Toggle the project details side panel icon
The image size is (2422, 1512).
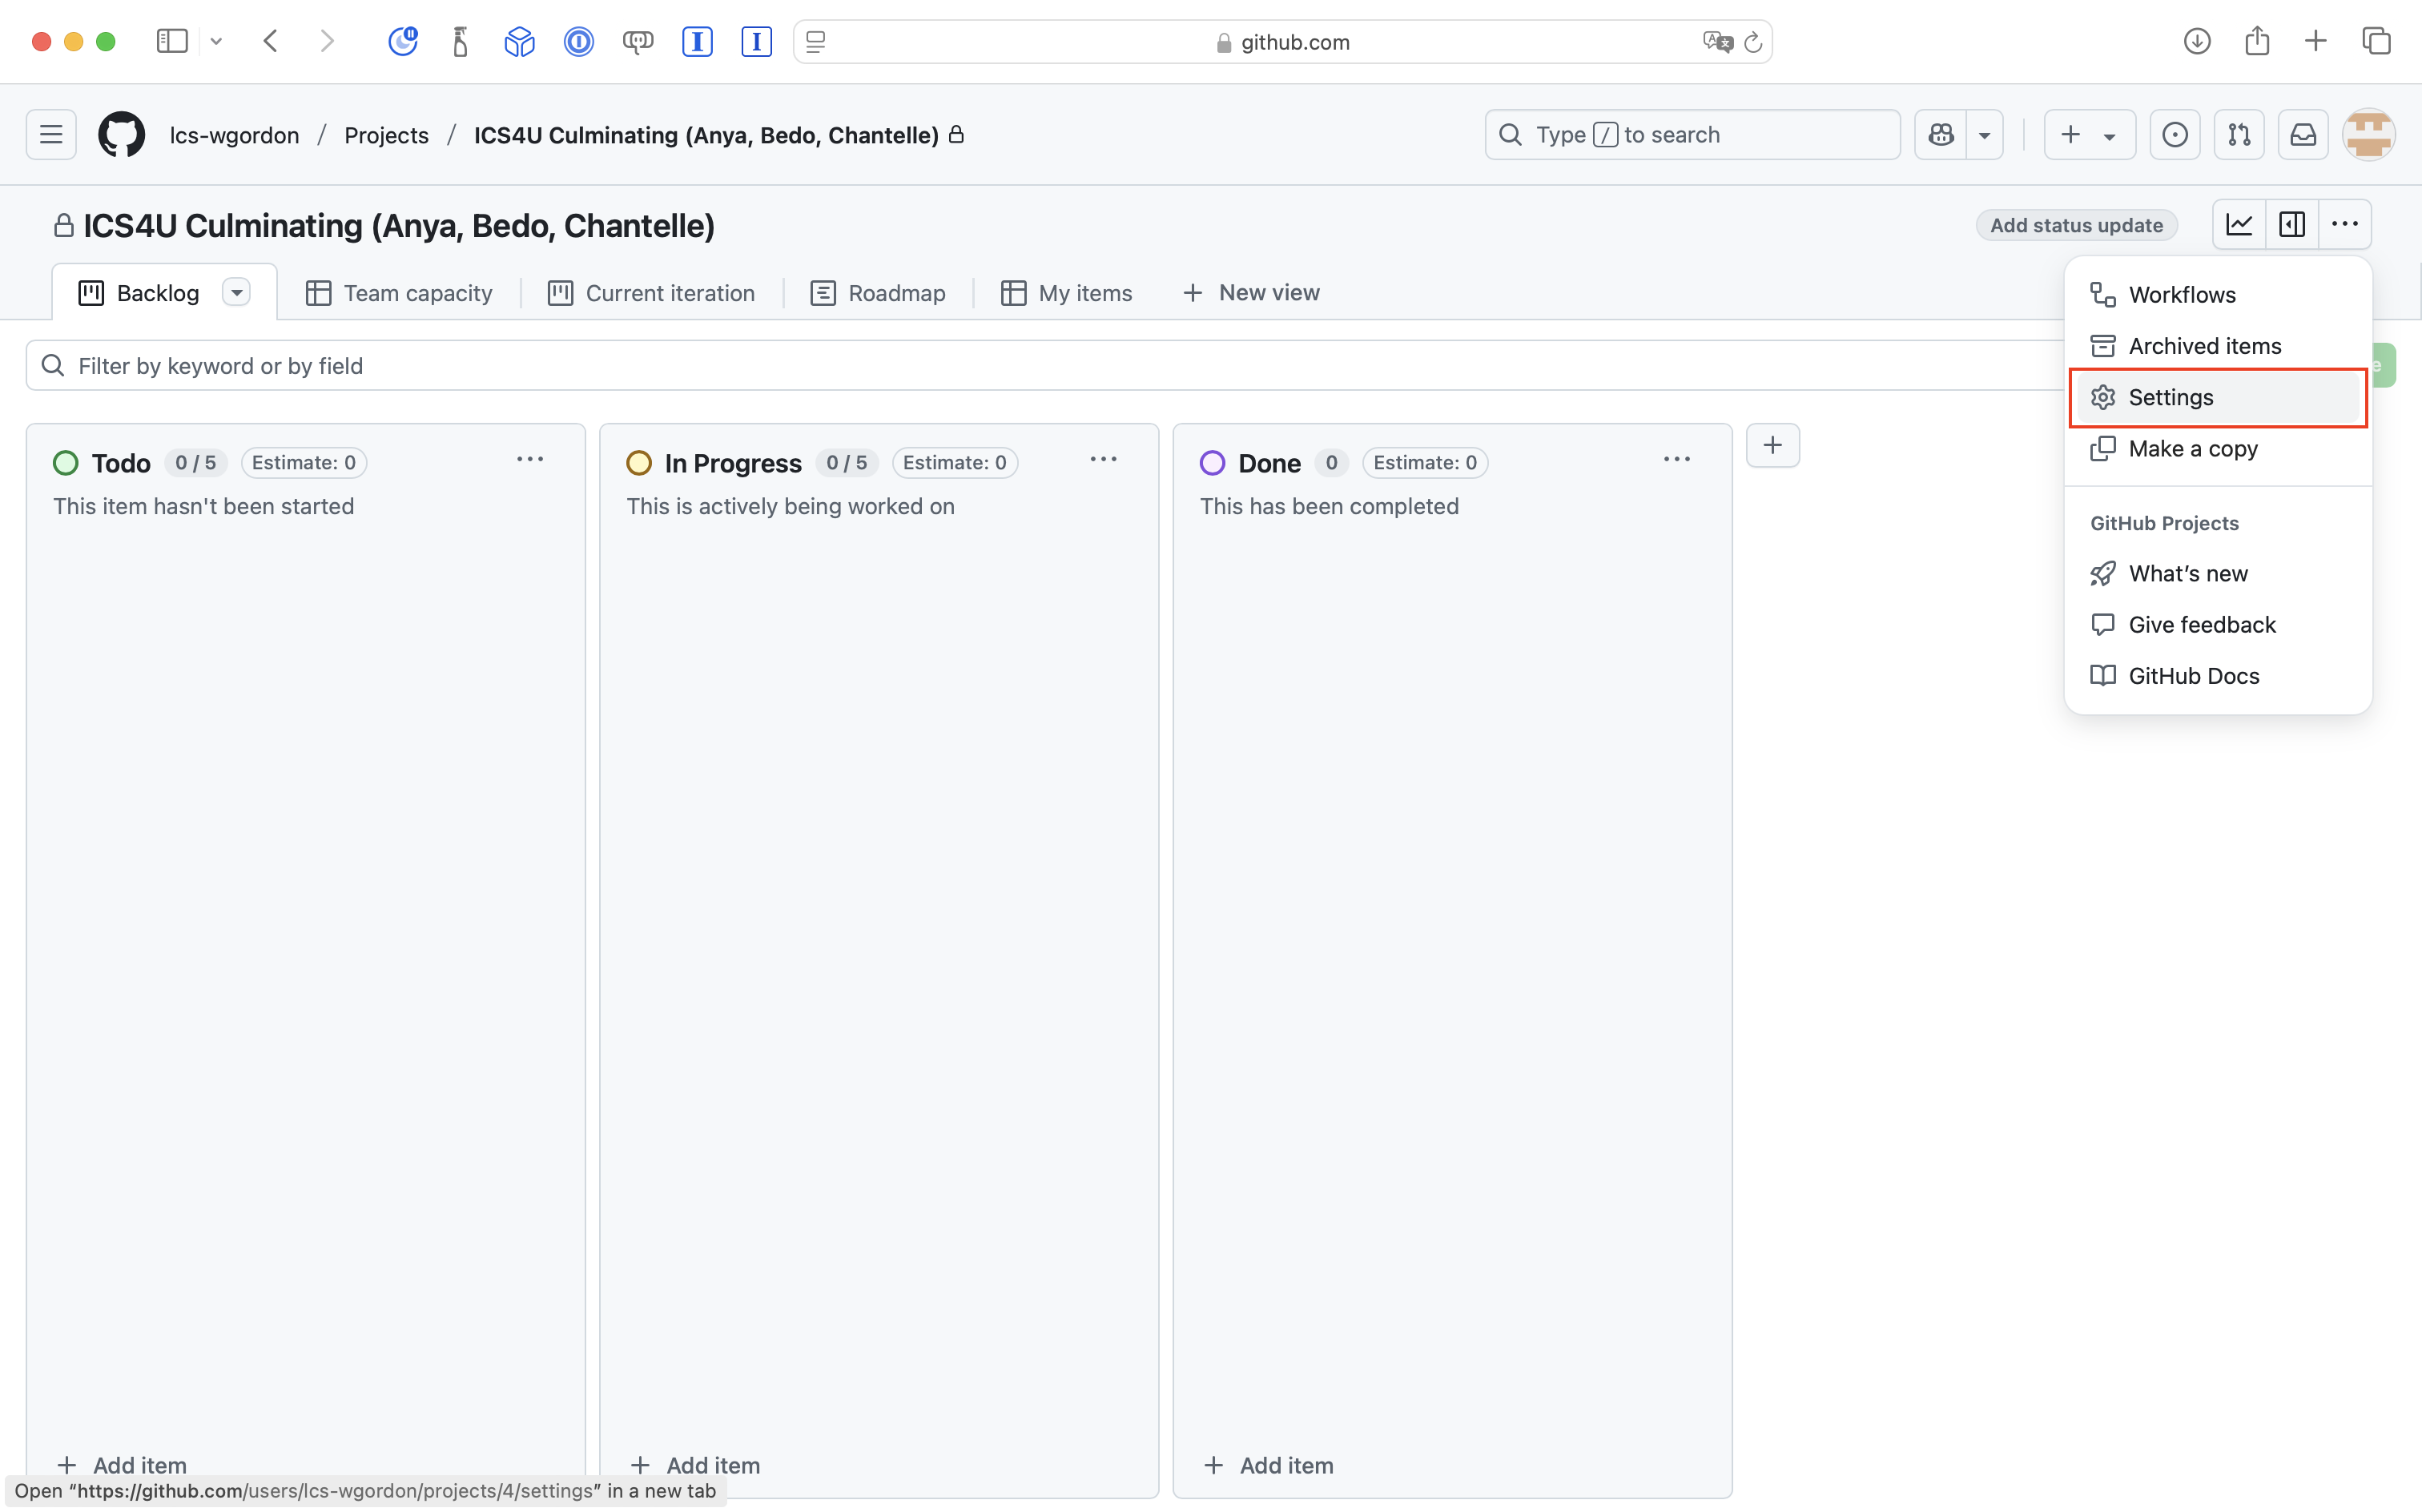coord(2291,224)
